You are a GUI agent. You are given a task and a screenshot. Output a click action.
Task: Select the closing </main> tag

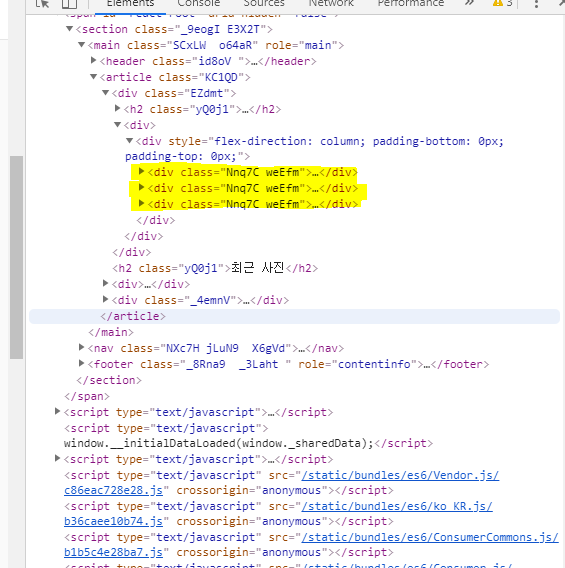(111, 332)
